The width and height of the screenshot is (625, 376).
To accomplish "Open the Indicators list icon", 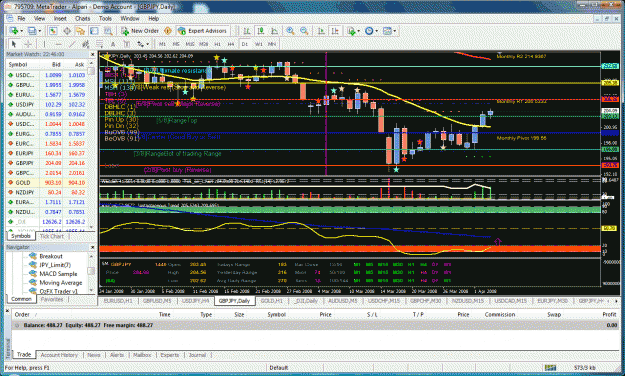I will pyautogui.click(x=351, y=31).
